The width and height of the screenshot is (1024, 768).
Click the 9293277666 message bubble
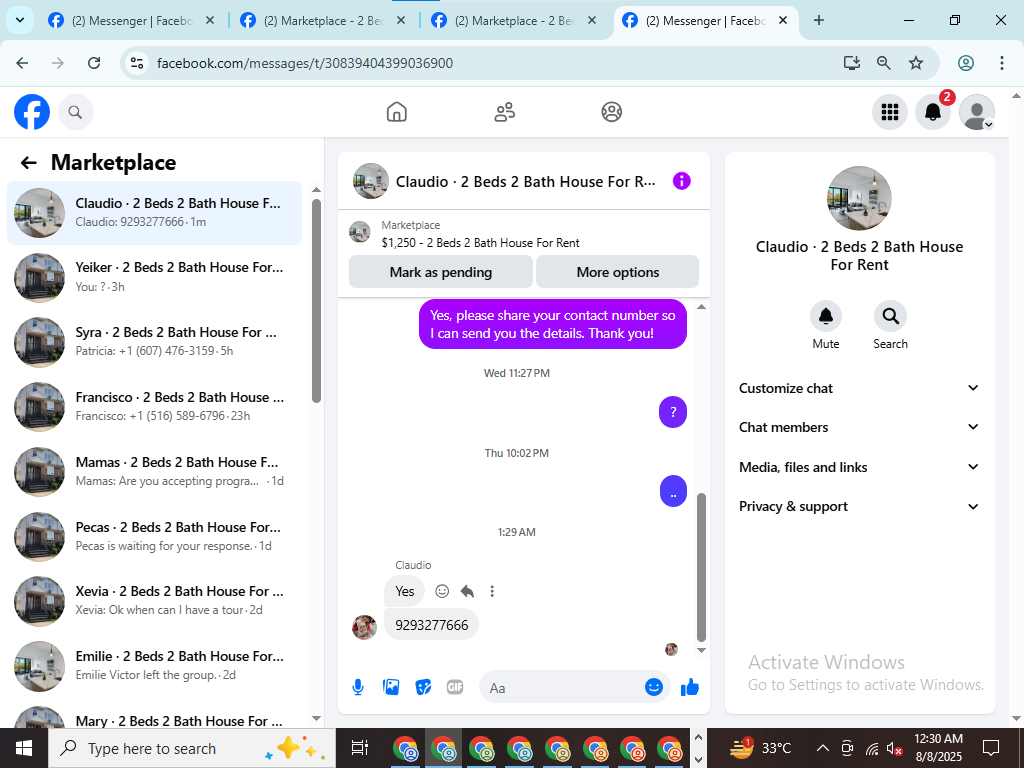[431, 625]
